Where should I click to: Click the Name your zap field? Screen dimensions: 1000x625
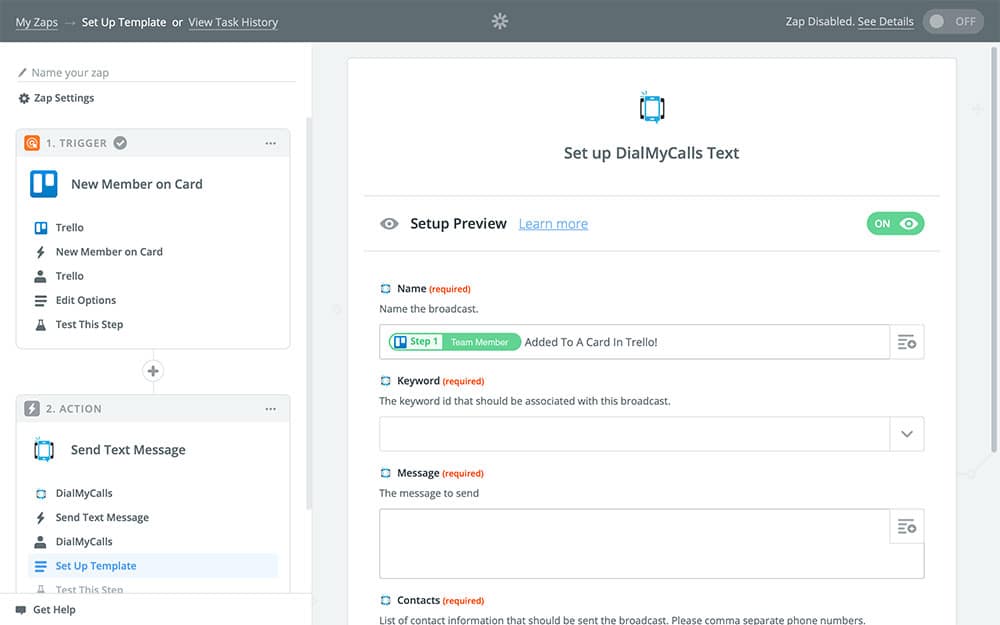[160, 73]
